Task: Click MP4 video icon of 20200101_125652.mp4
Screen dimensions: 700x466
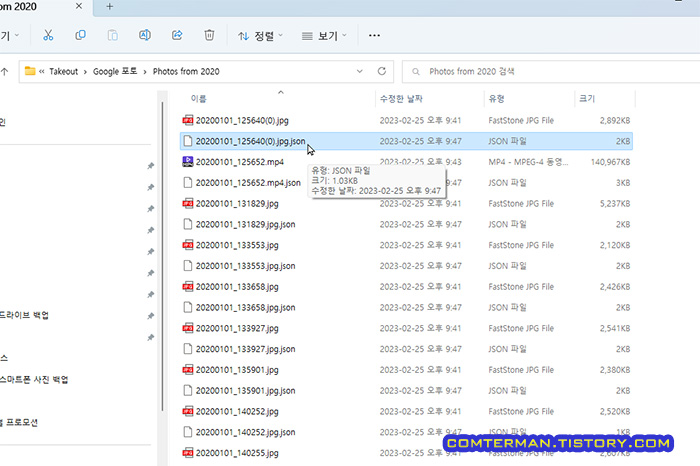Action: [188, 162]
